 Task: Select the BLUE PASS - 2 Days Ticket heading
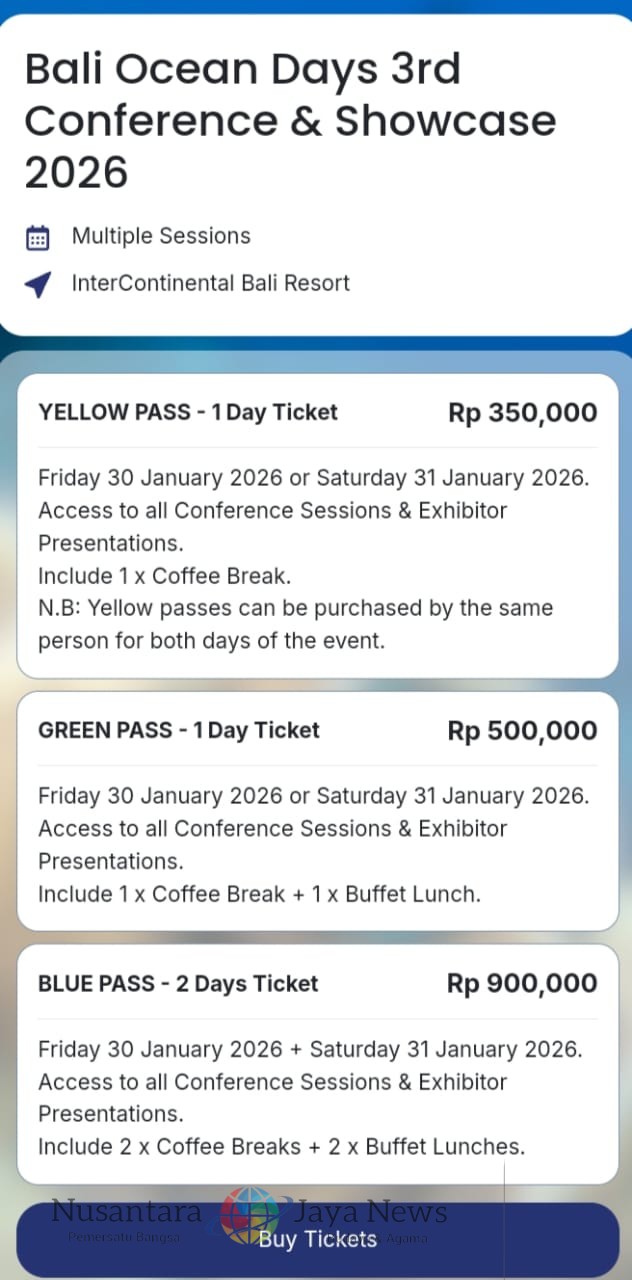click(178, 983)
